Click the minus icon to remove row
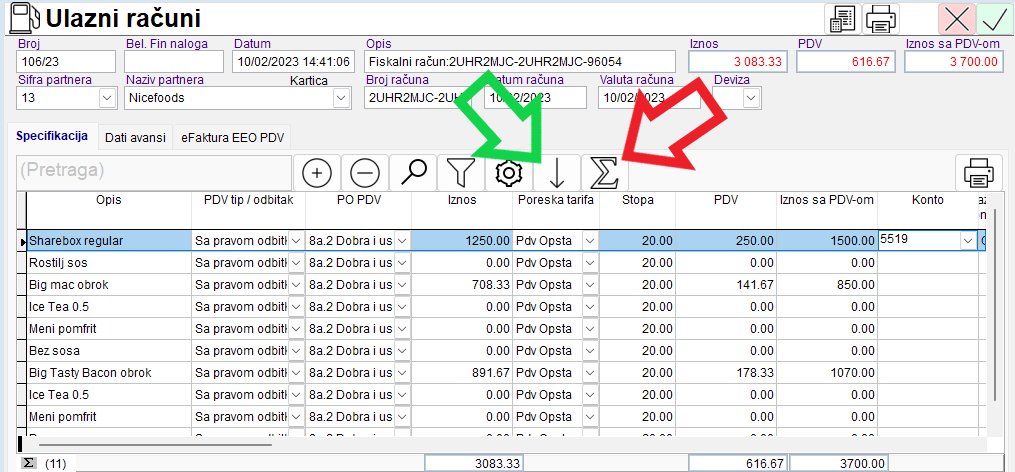 point(365,173)
